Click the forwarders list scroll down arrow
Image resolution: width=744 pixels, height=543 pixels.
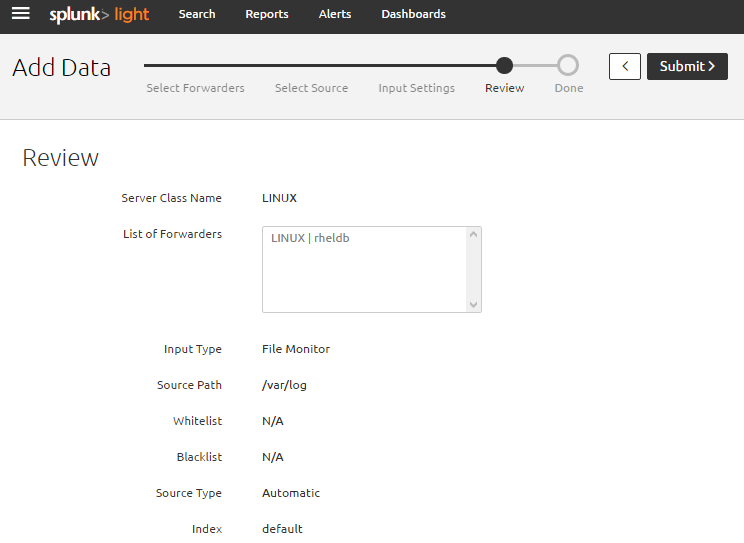(x=473, y=305)
